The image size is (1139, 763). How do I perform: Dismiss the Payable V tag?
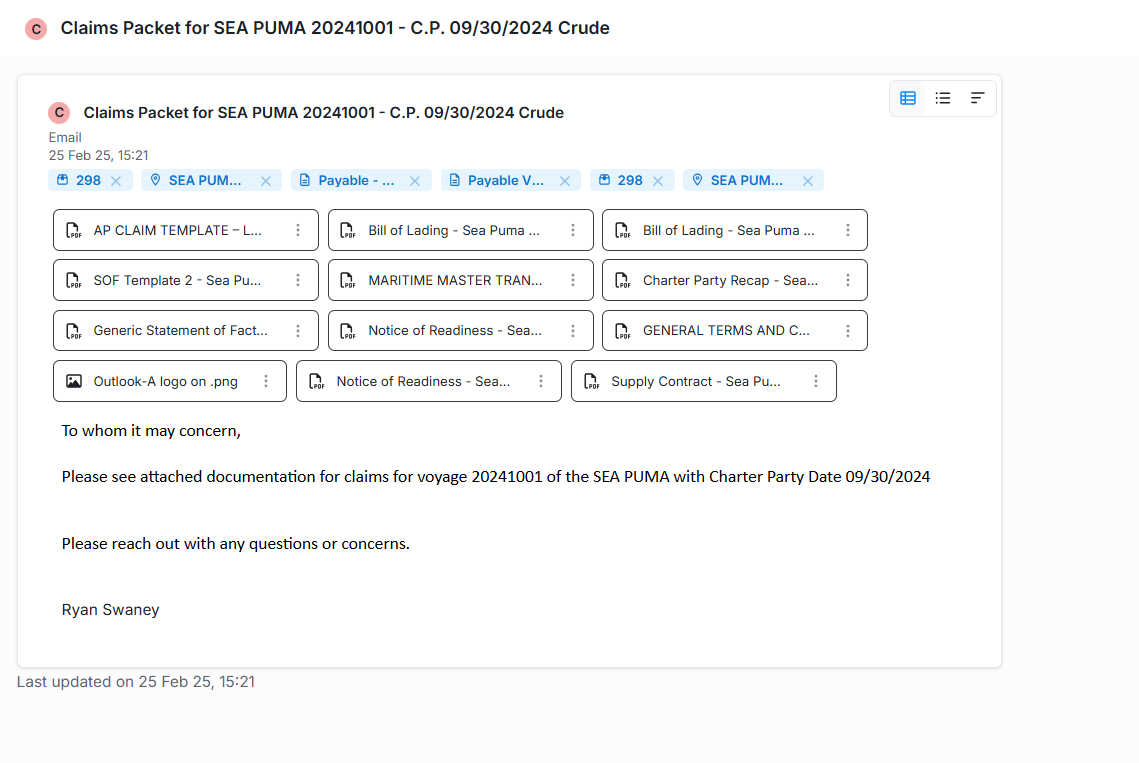pos(566,180)
